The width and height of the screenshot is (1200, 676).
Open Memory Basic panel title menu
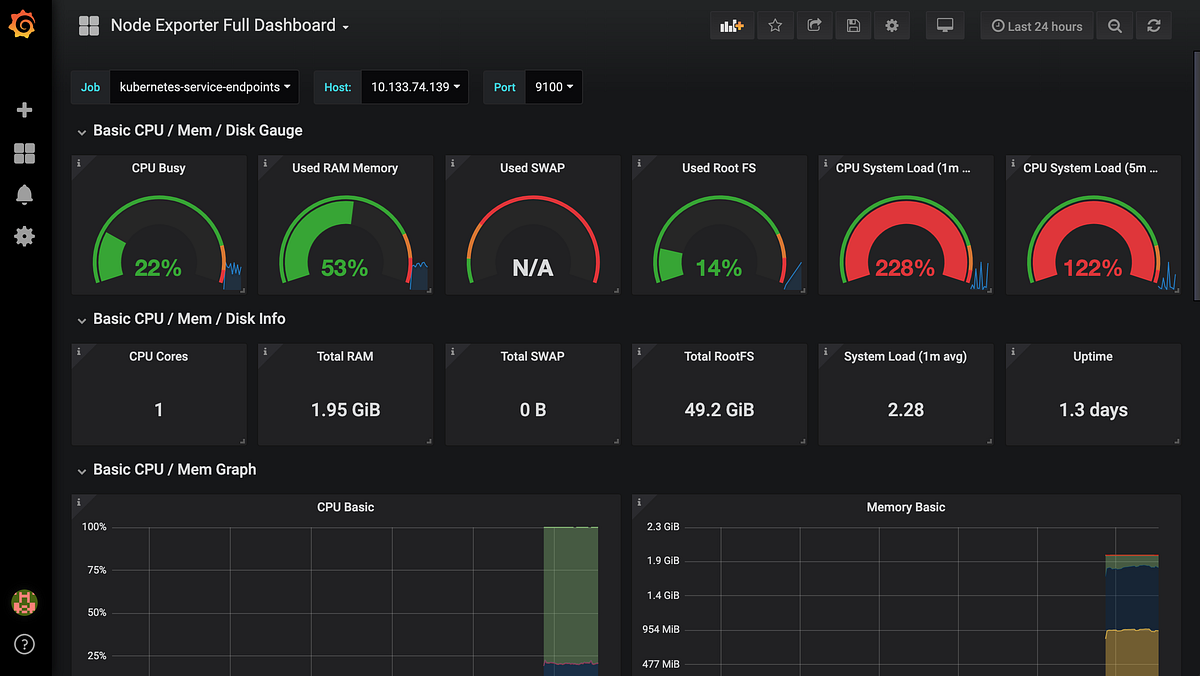click(x=906, y=507)
